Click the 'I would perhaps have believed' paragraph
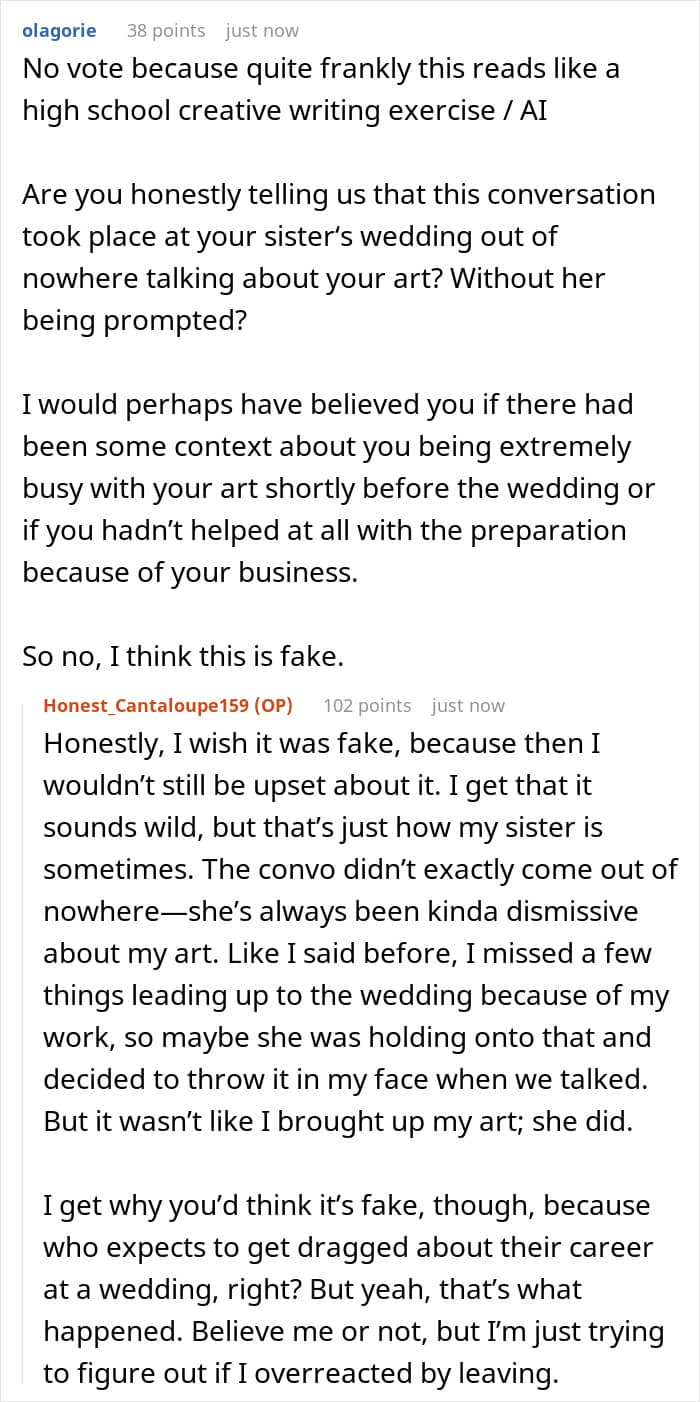 (339, 489)
